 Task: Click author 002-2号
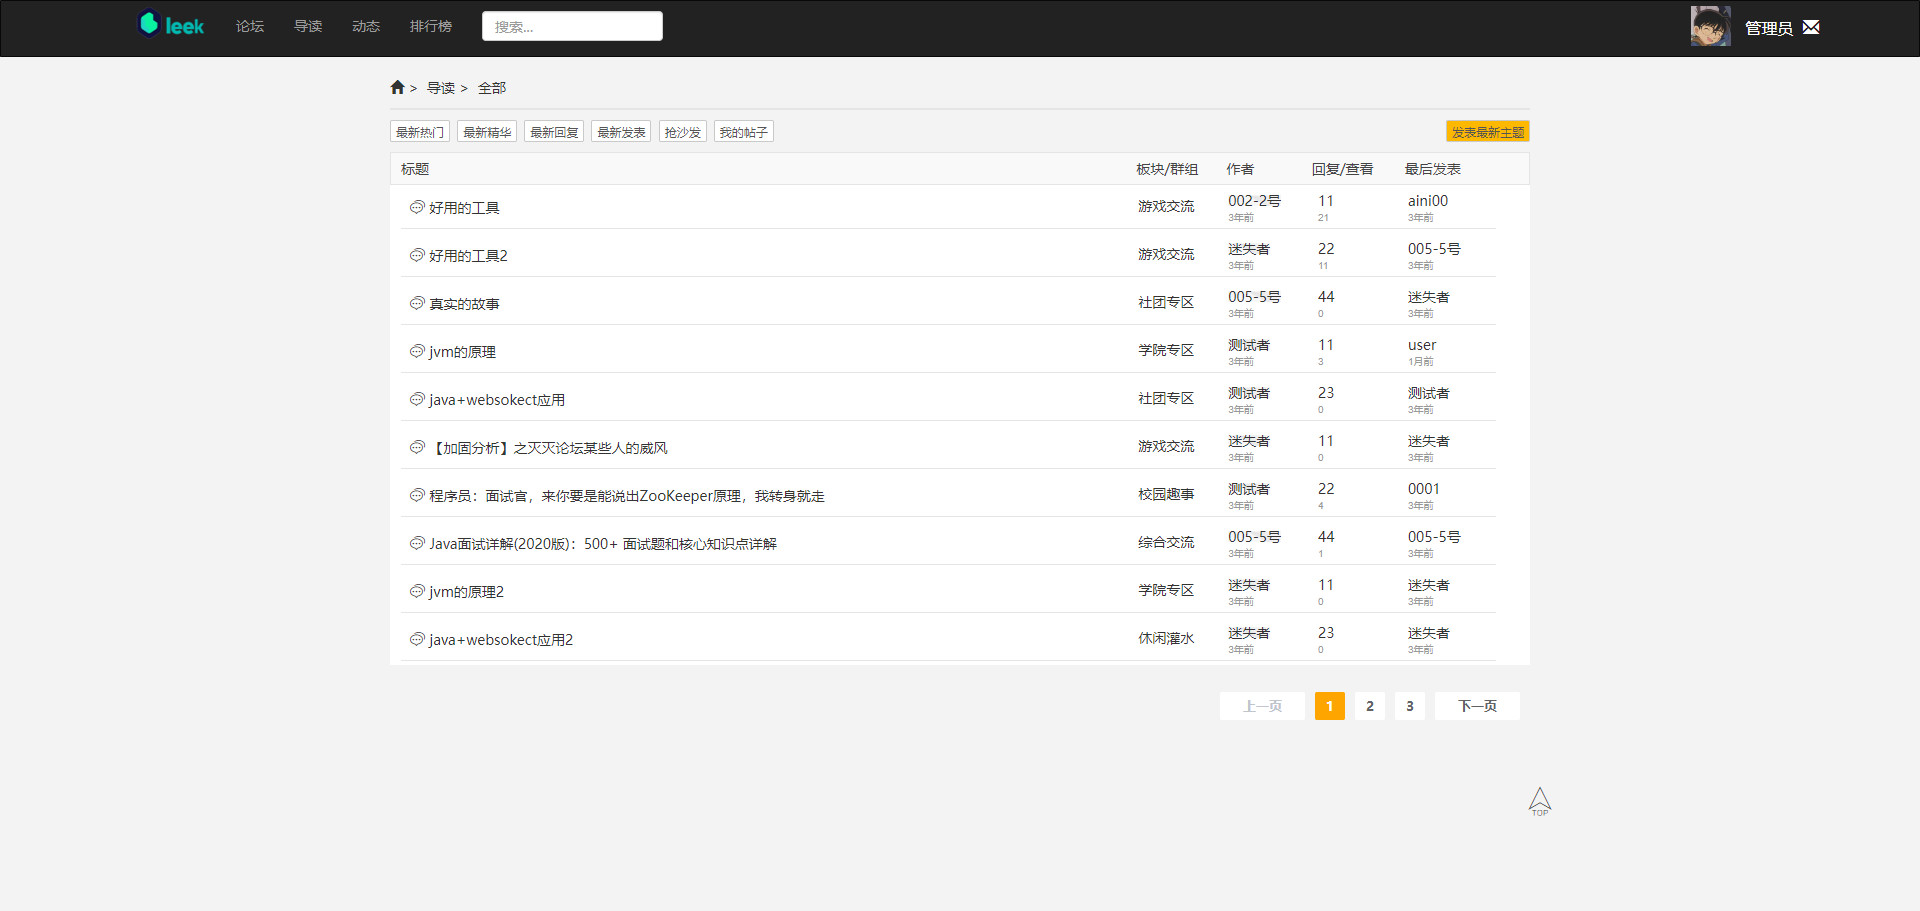click(x=1254, y=201)
